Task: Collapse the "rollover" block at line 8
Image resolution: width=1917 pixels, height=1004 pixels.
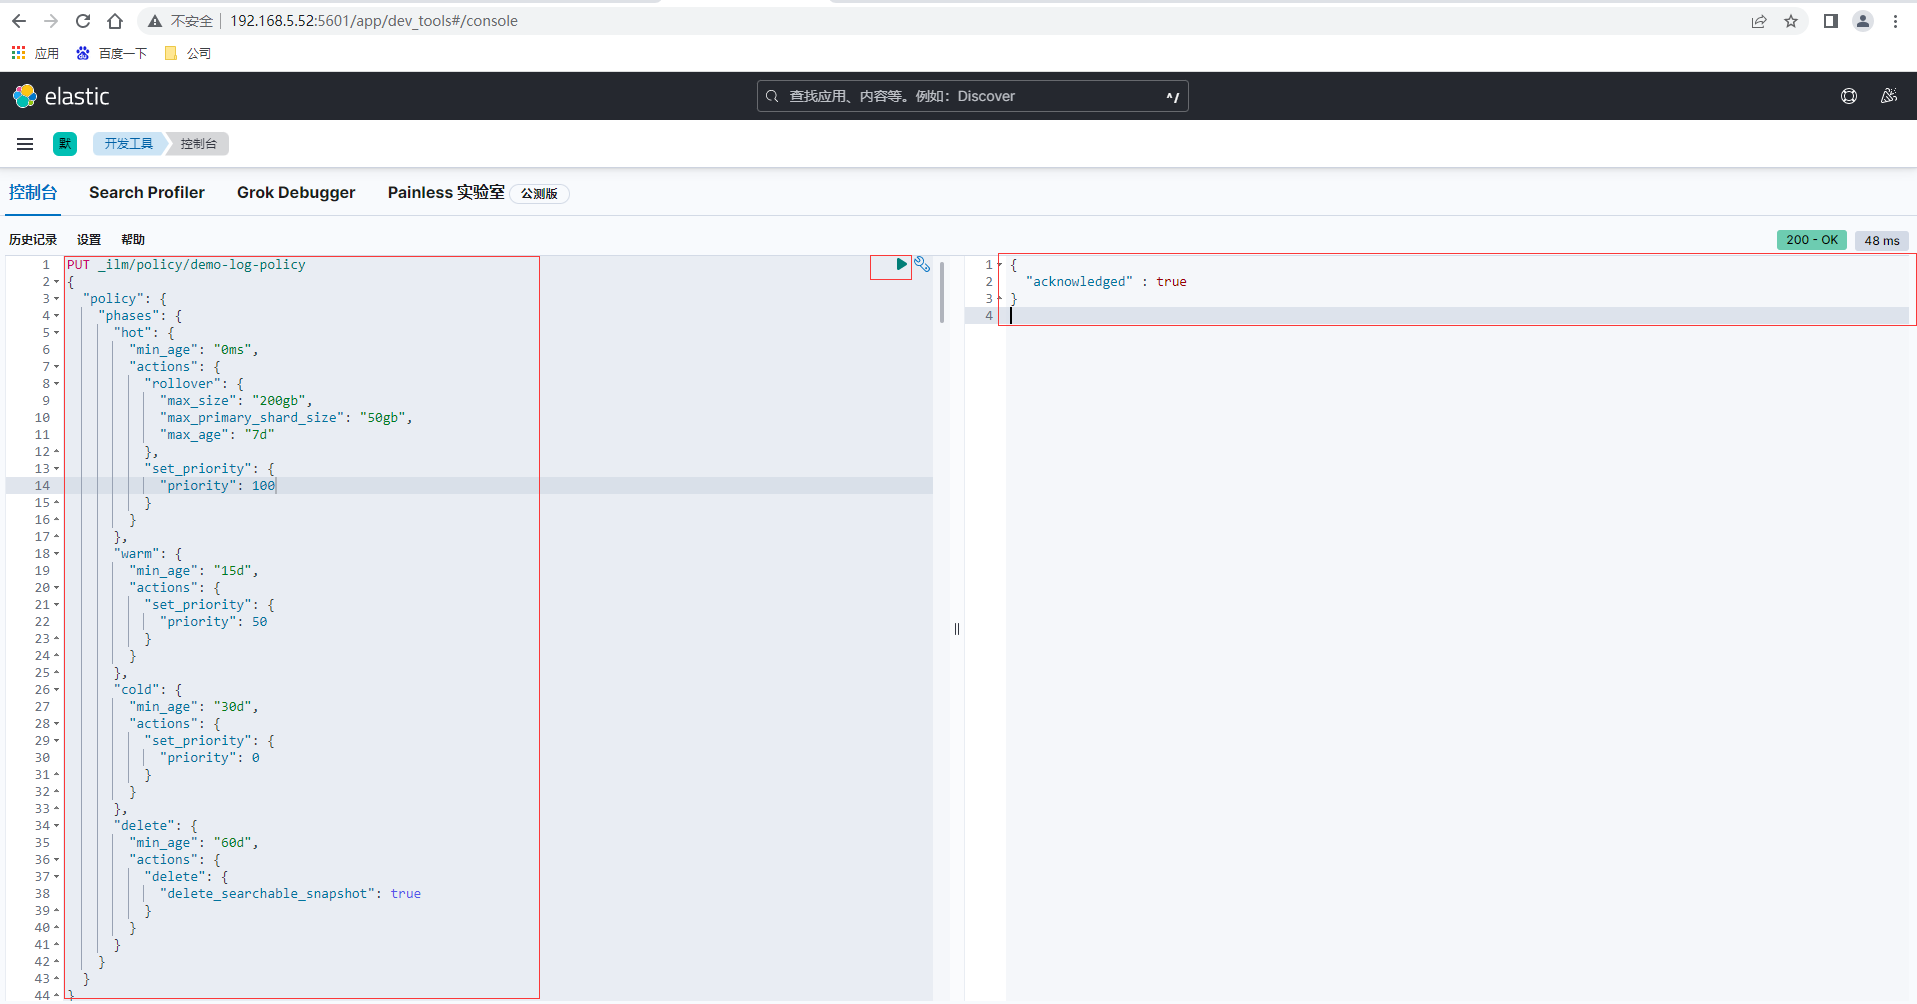Action: pos(56,384)
